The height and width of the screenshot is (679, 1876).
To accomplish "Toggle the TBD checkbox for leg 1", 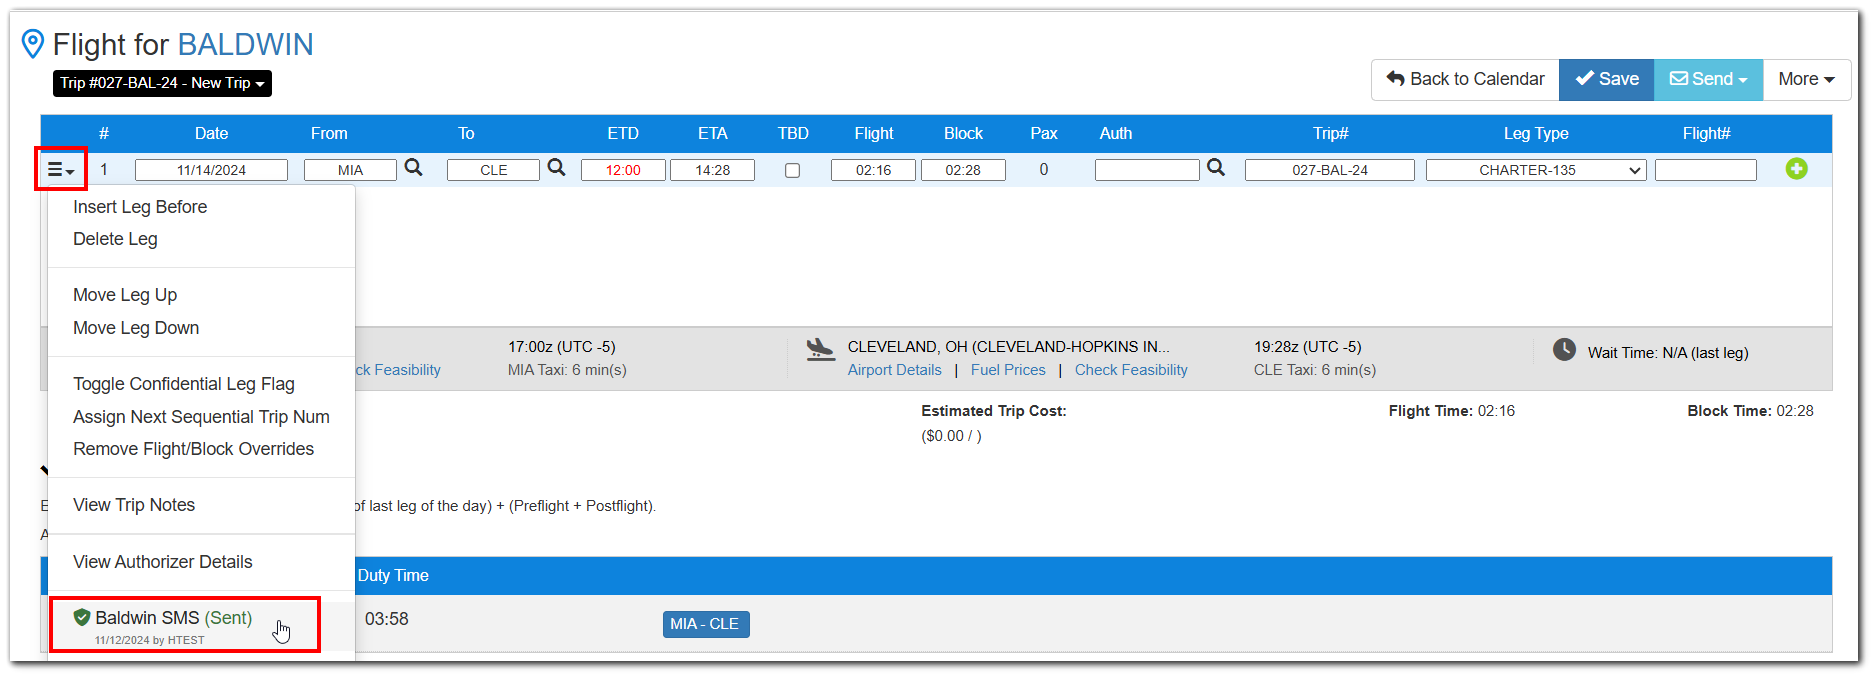I will (x=792, y=170).
